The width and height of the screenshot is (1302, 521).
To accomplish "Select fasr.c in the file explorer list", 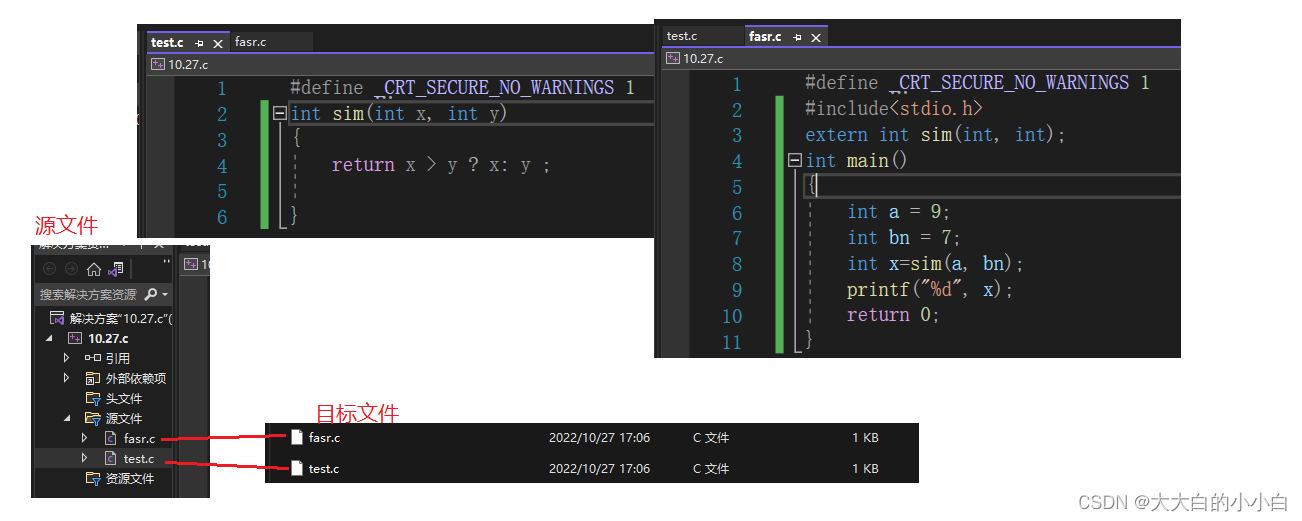I will pyautogui.click(x=324, y=437).
